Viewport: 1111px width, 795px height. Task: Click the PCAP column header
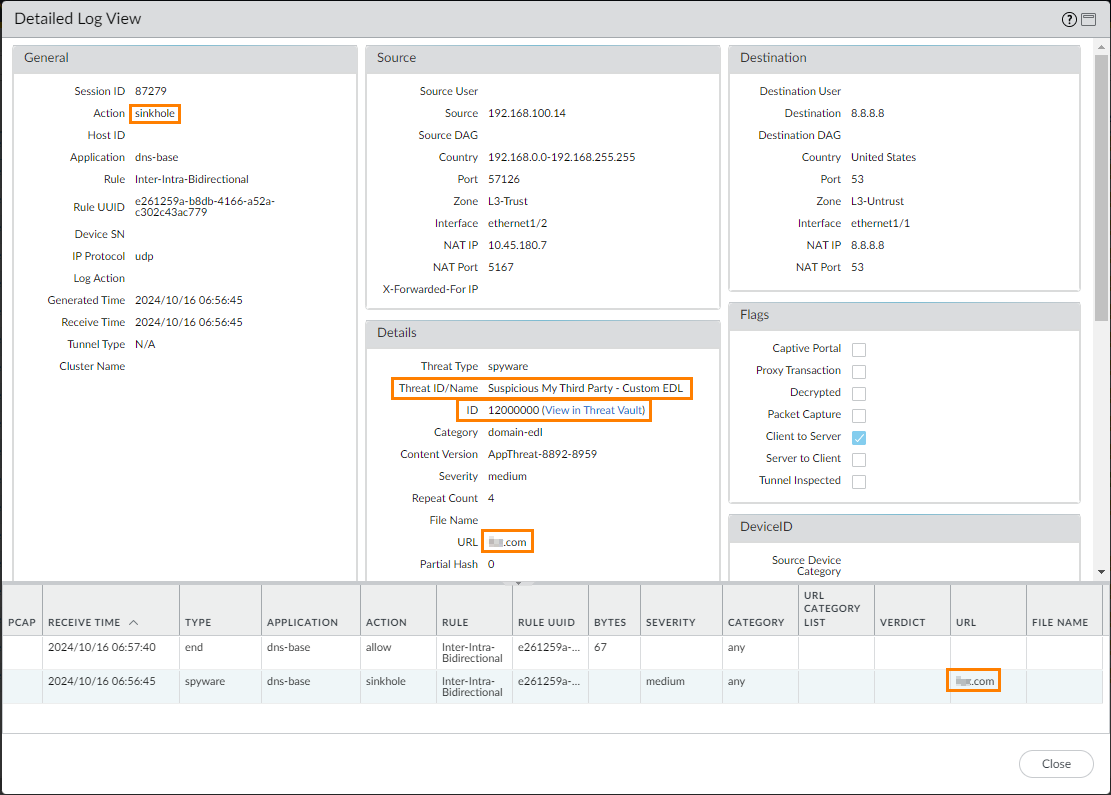click(21, 622)
